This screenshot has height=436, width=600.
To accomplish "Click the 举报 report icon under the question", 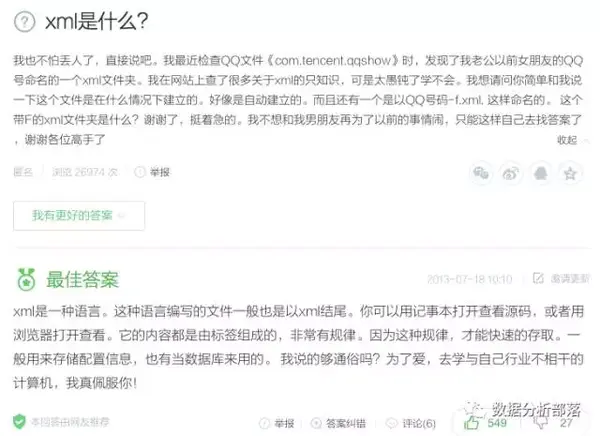I will 140,172.
